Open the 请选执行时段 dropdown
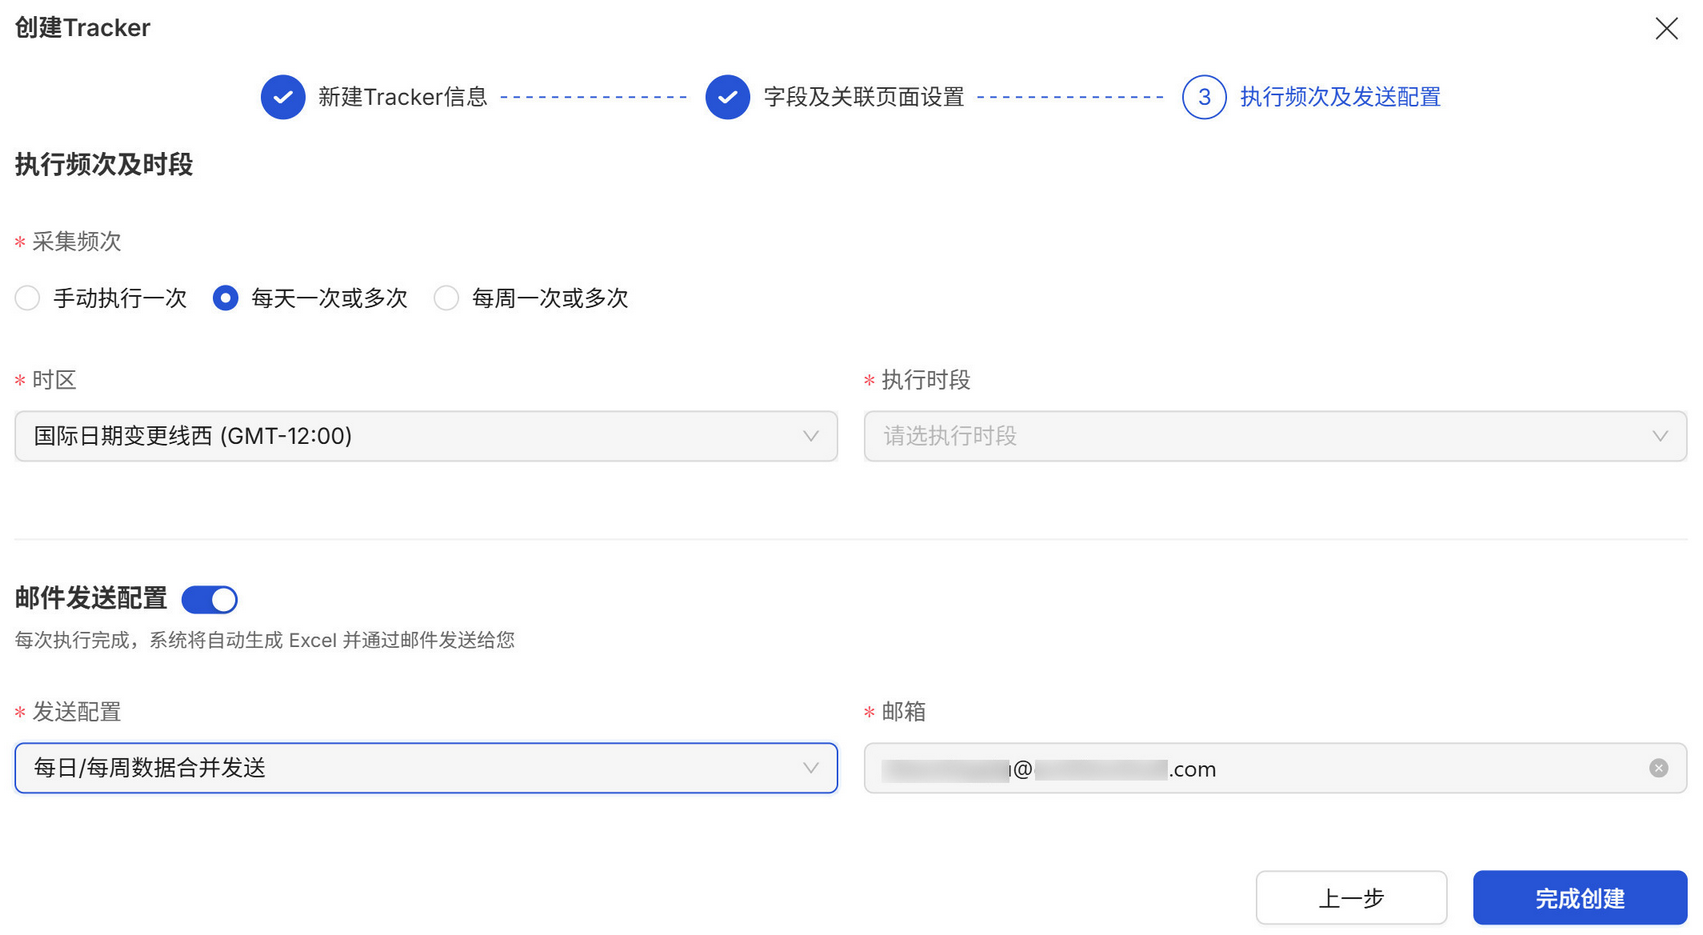1703x935 pixels. point(1250,436)
